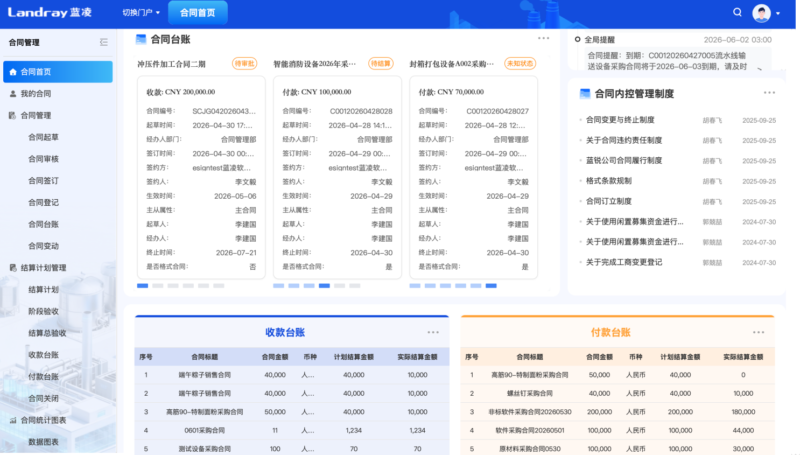
Task: Collapse the 结算计划管理 group
Action: (43, 268)
